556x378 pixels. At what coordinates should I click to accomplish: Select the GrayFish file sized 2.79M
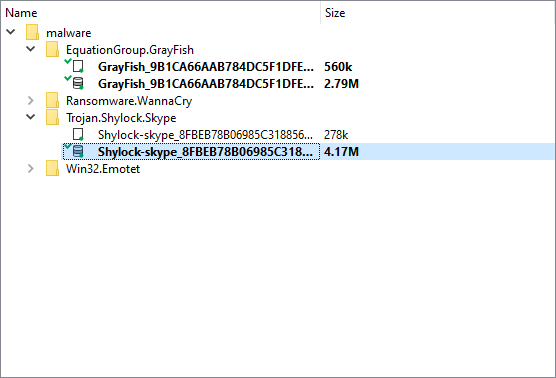(206, 84)
